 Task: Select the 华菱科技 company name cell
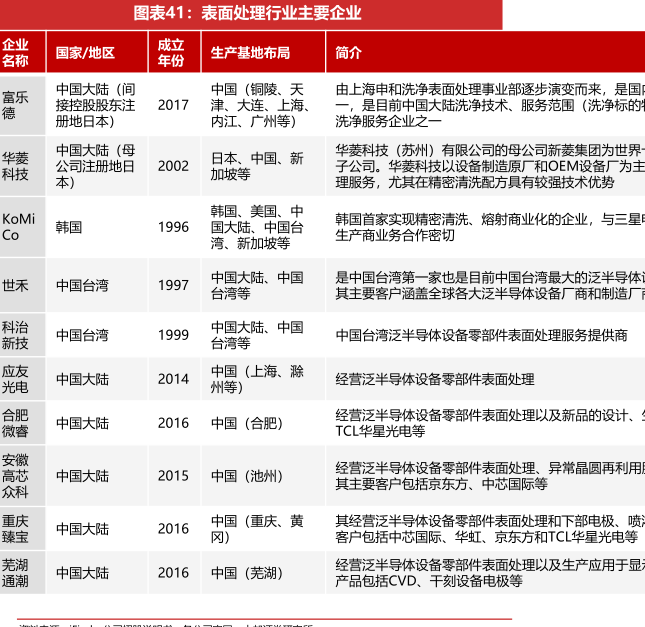pyautogui.click(x=16, y=166)
